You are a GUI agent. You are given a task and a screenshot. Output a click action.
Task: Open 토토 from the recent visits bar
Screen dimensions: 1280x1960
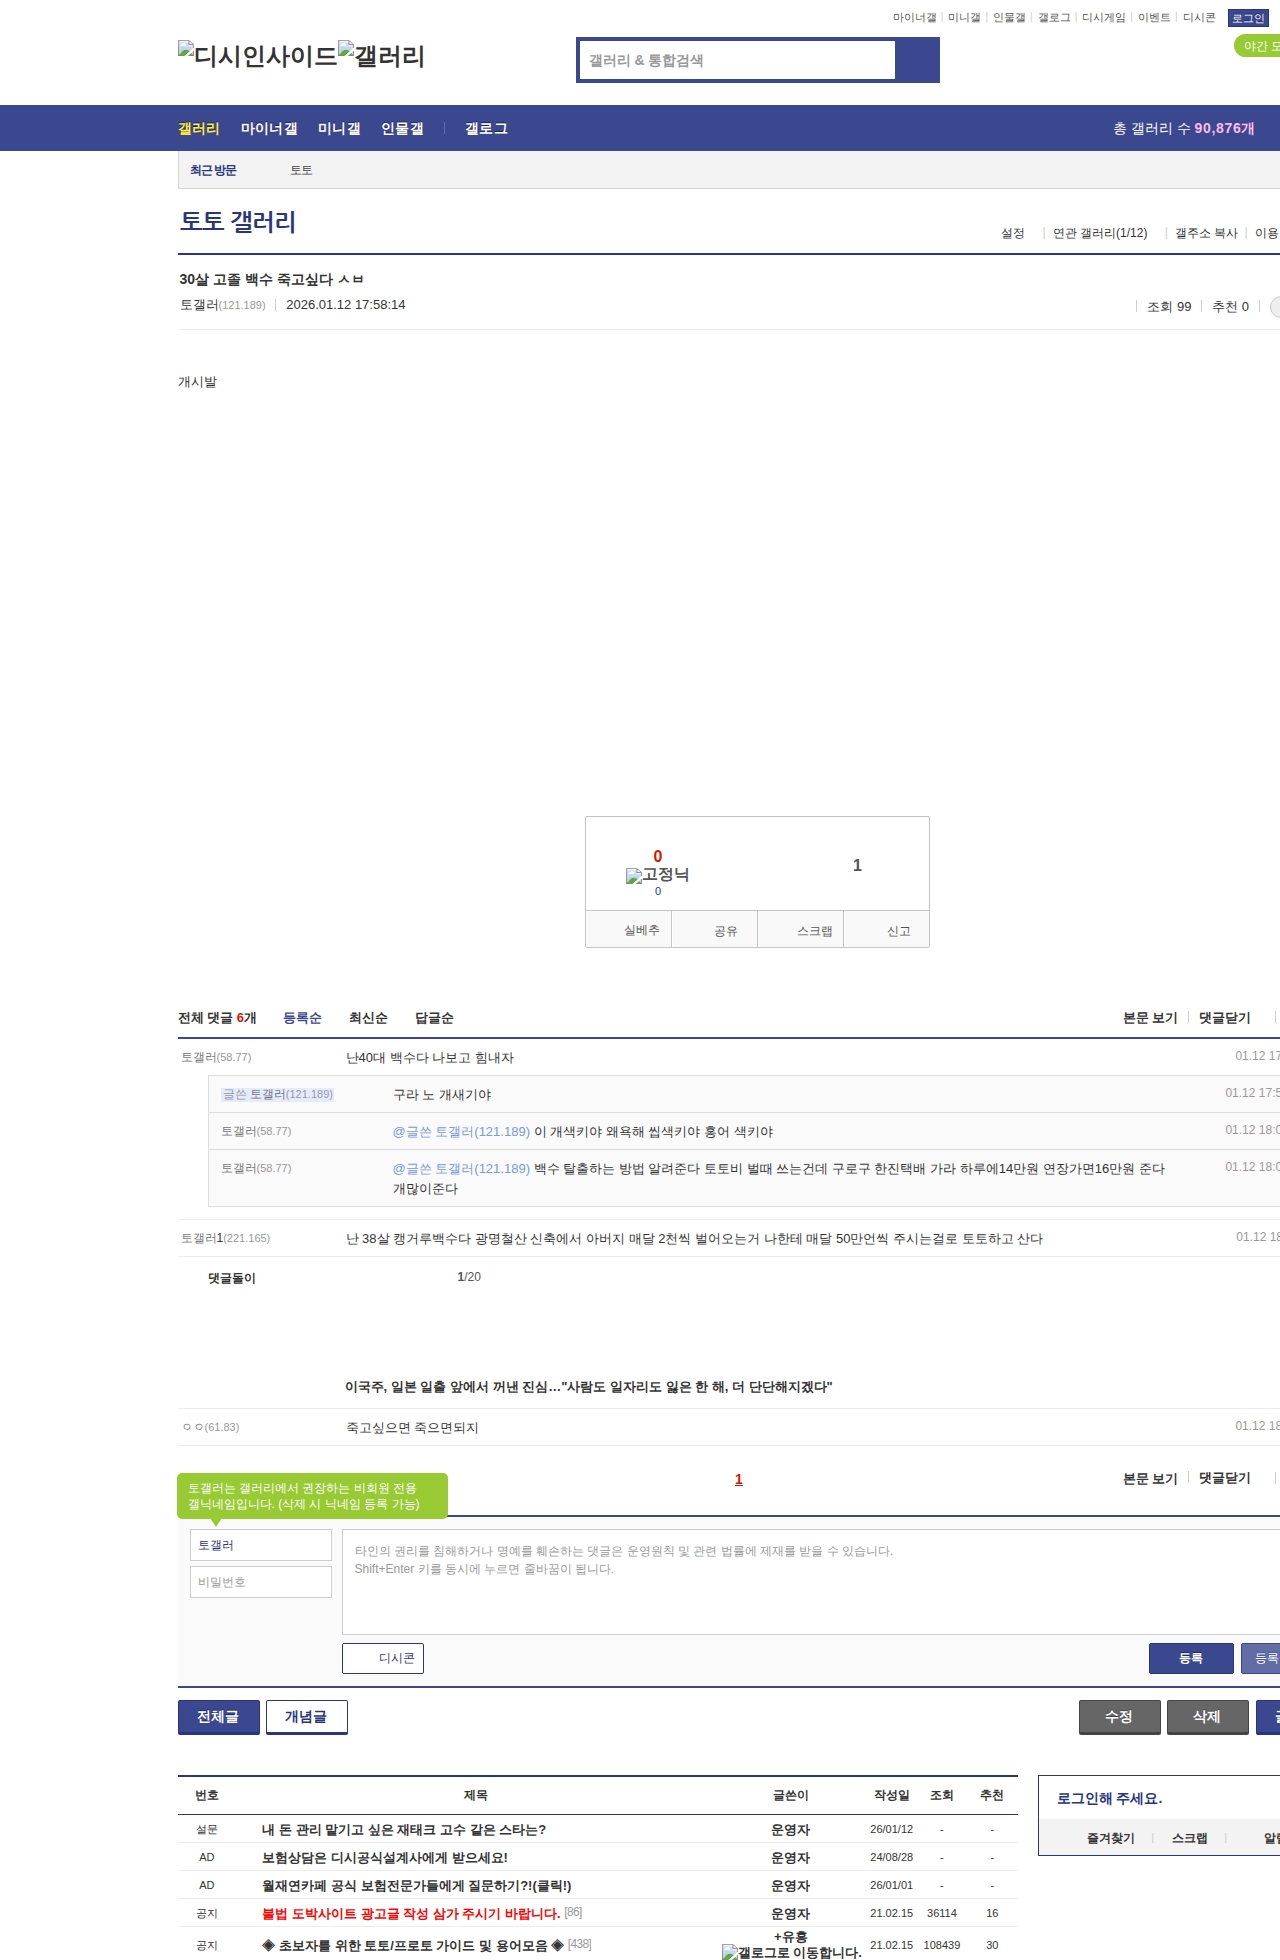[x=301, y=170]
